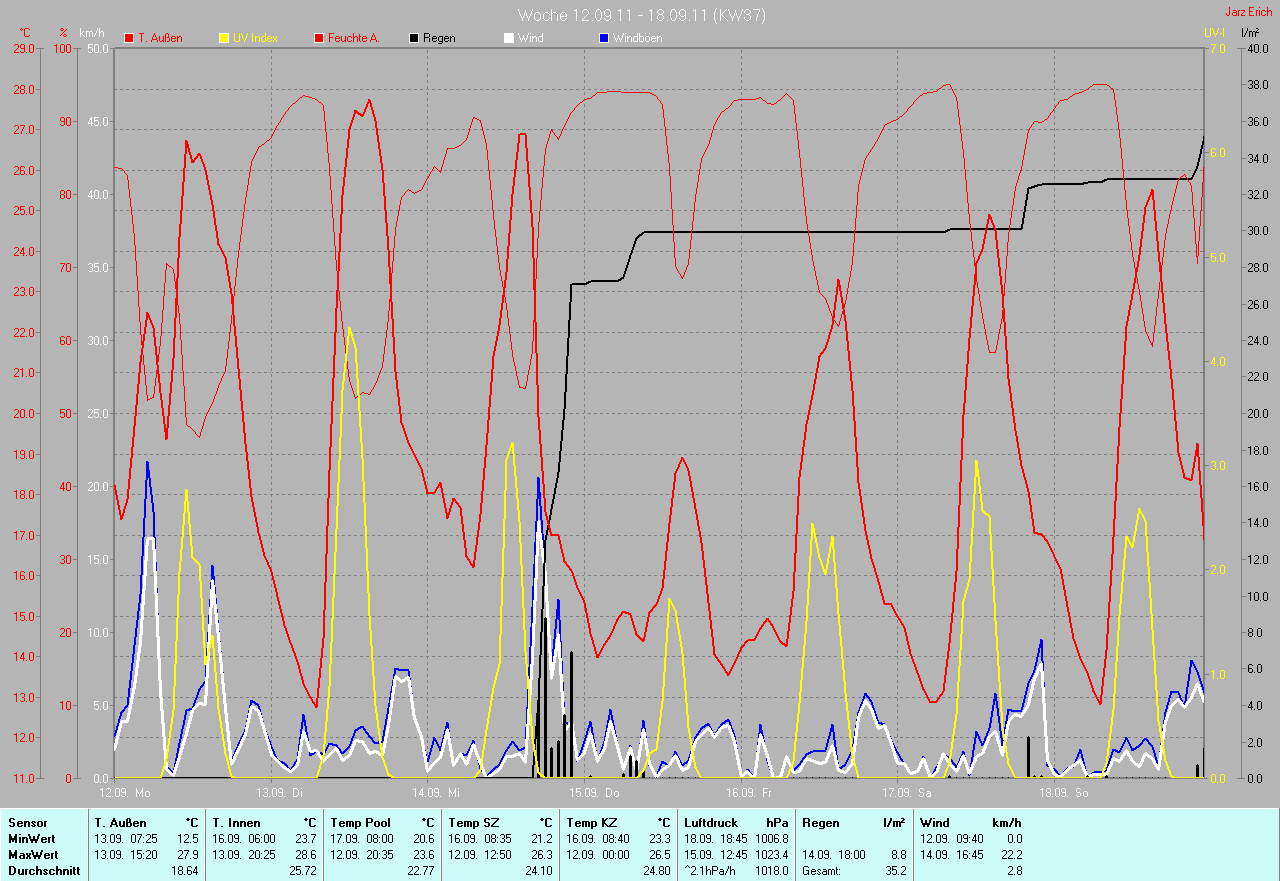Click the '12.09. 20:35' timestamp

click(364, 855)
